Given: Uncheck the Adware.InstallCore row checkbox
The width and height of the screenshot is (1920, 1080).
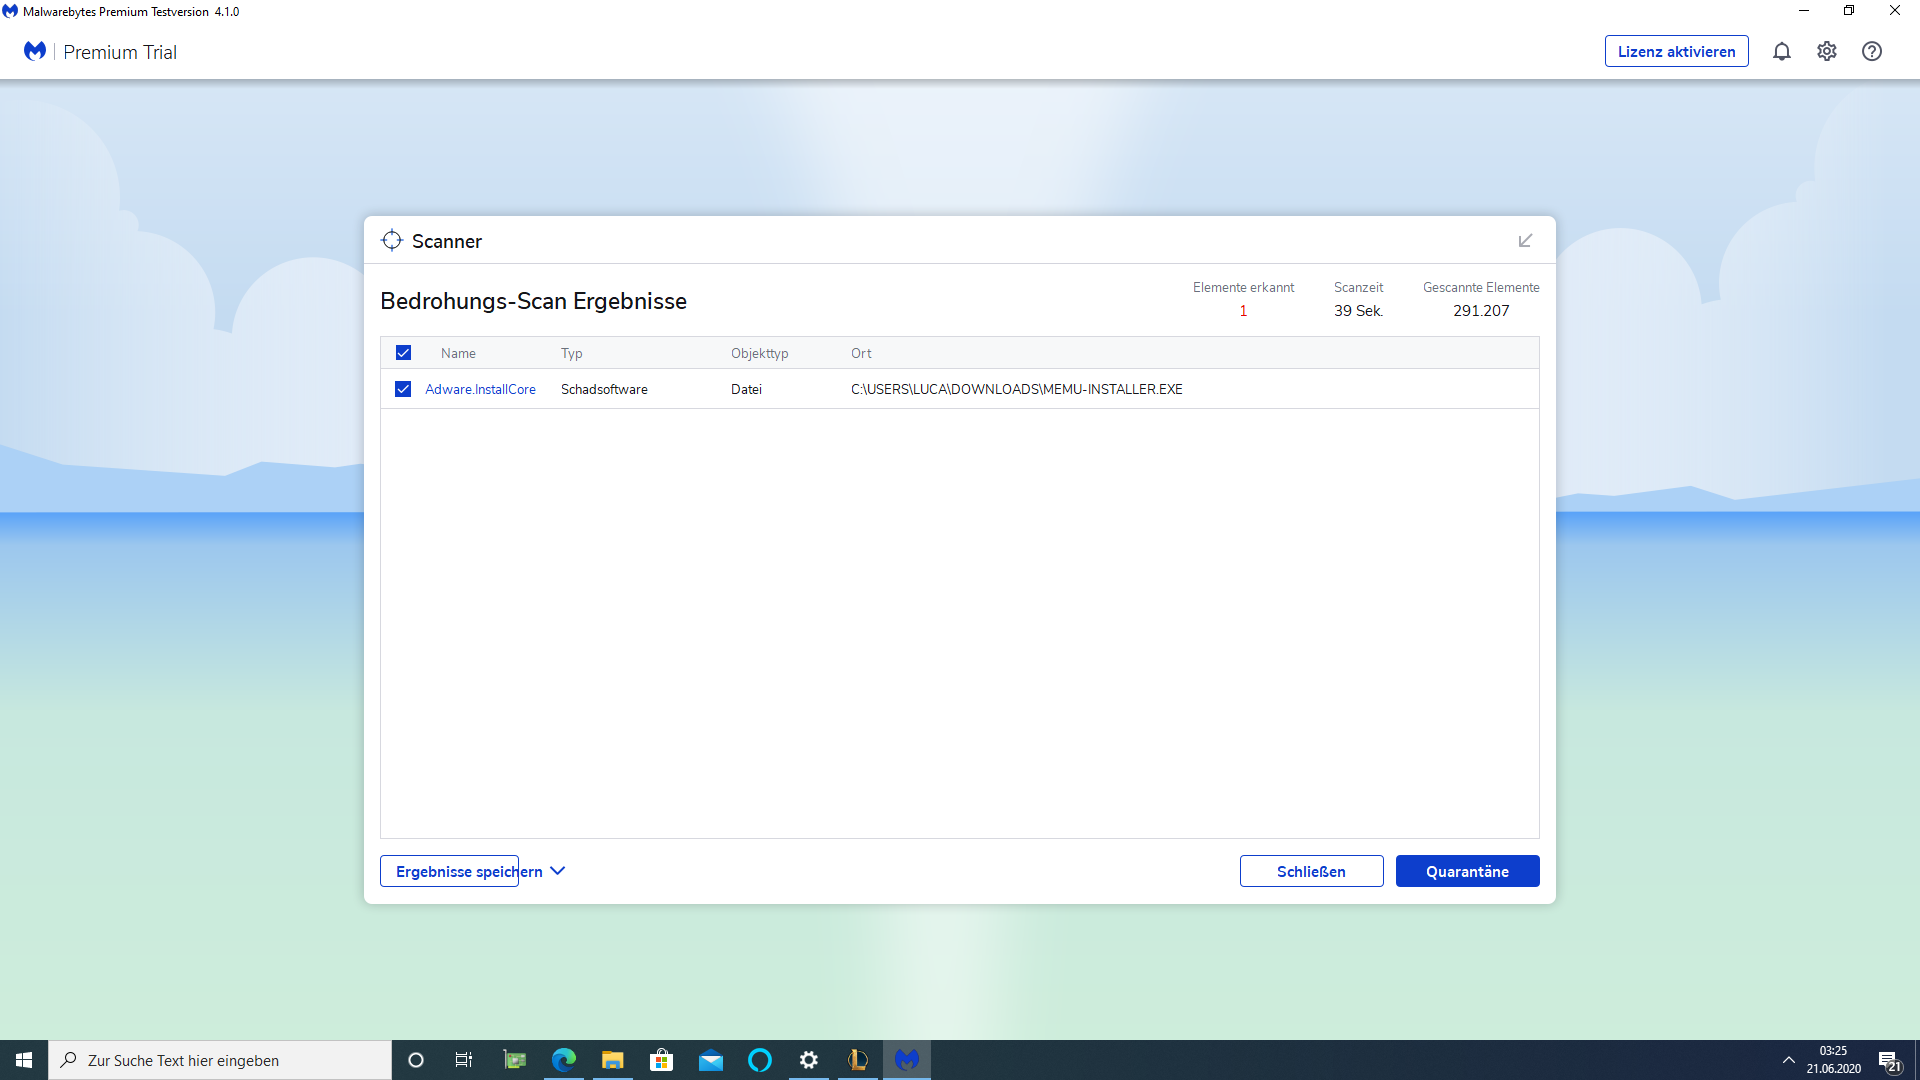Looking at the screenshot, I should point(403,389).
